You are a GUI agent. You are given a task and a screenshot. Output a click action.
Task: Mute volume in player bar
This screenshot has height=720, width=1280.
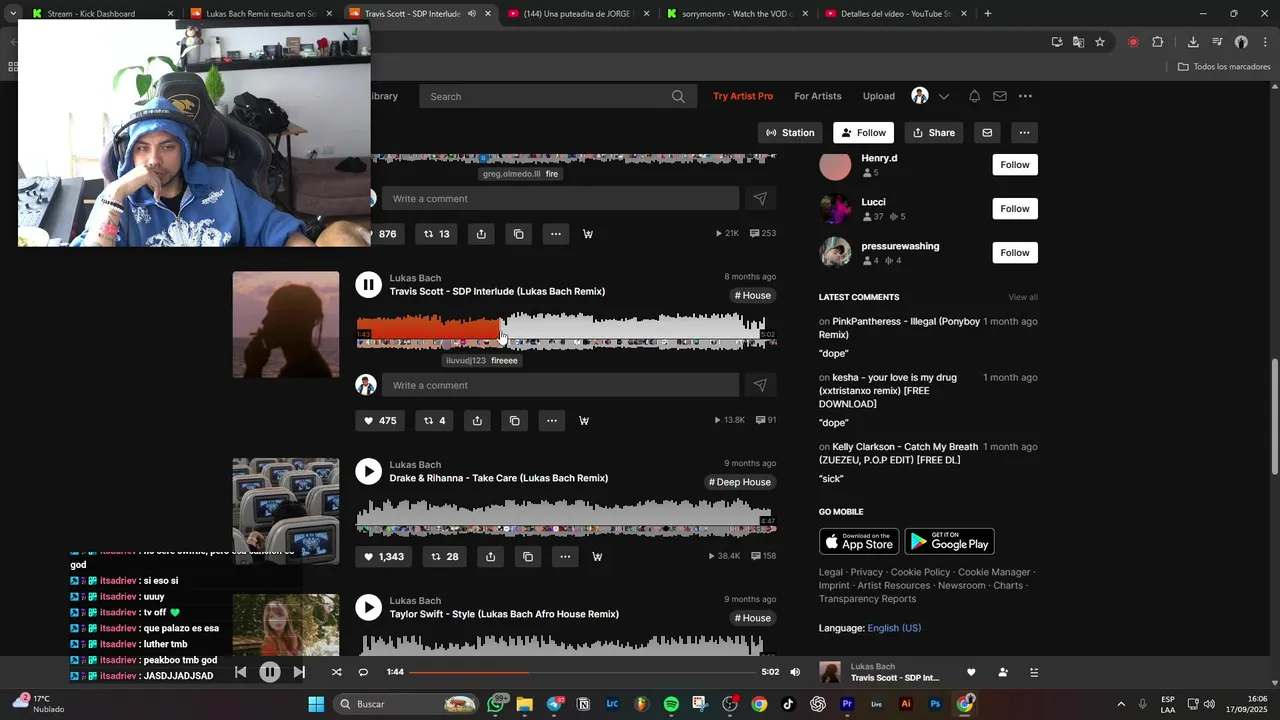click(x=795, y=672)
